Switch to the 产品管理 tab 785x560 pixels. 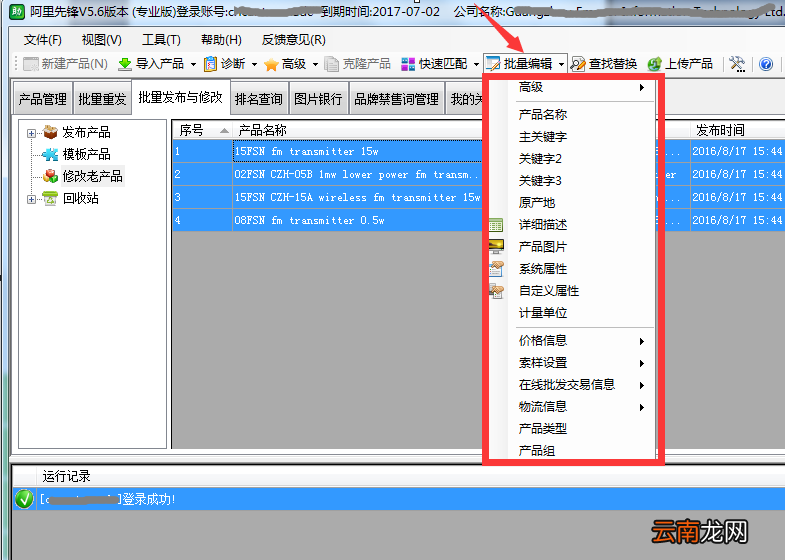(x=43, y=99)
